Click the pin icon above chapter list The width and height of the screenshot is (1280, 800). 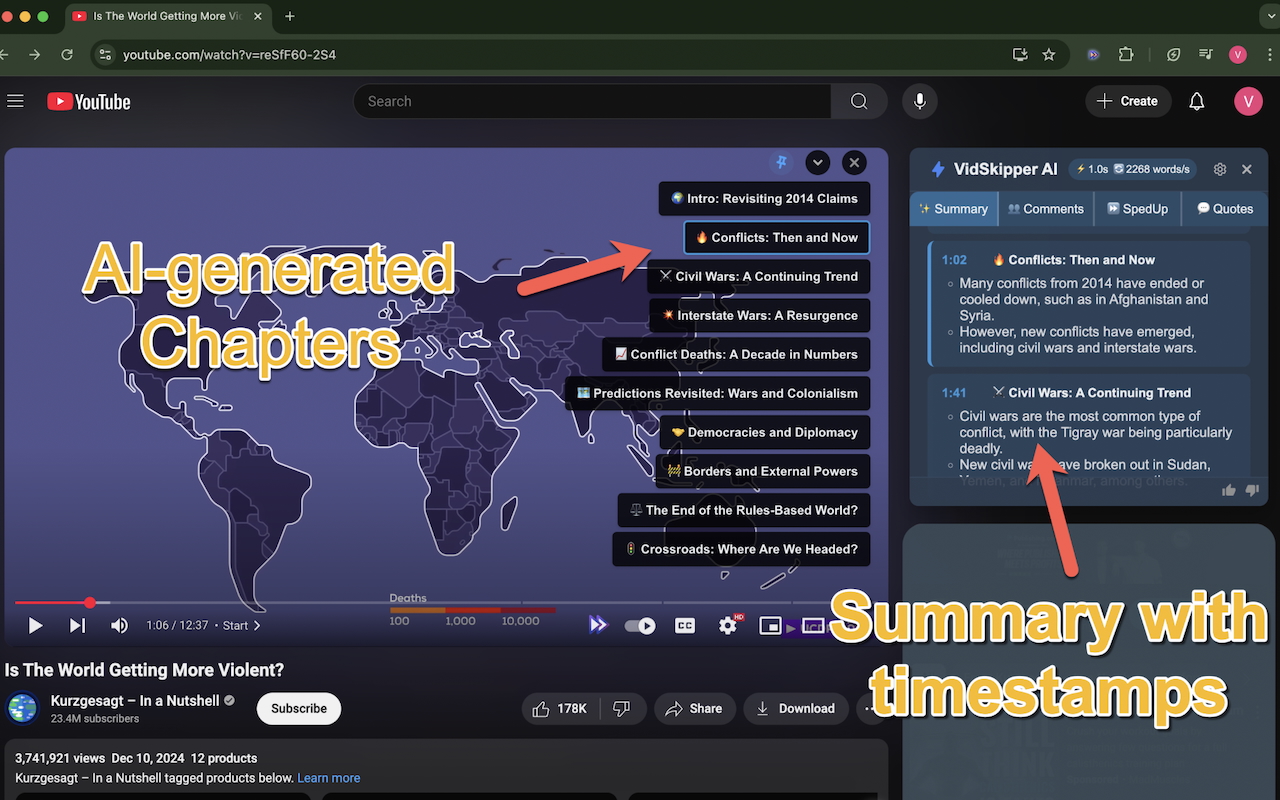[x=782, y=162]
